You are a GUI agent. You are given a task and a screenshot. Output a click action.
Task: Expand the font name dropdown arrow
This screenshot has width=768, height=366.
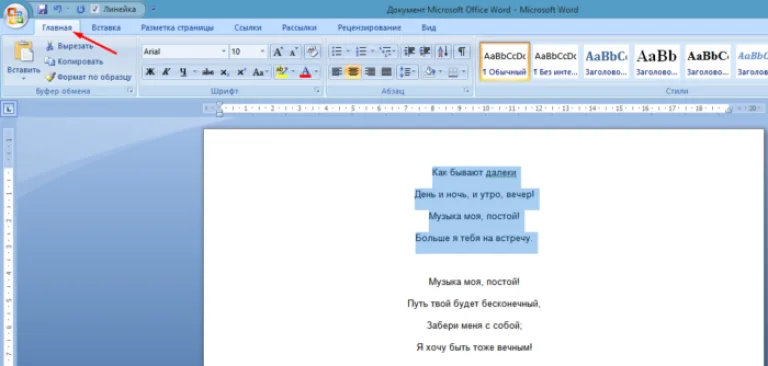(224, 51)
